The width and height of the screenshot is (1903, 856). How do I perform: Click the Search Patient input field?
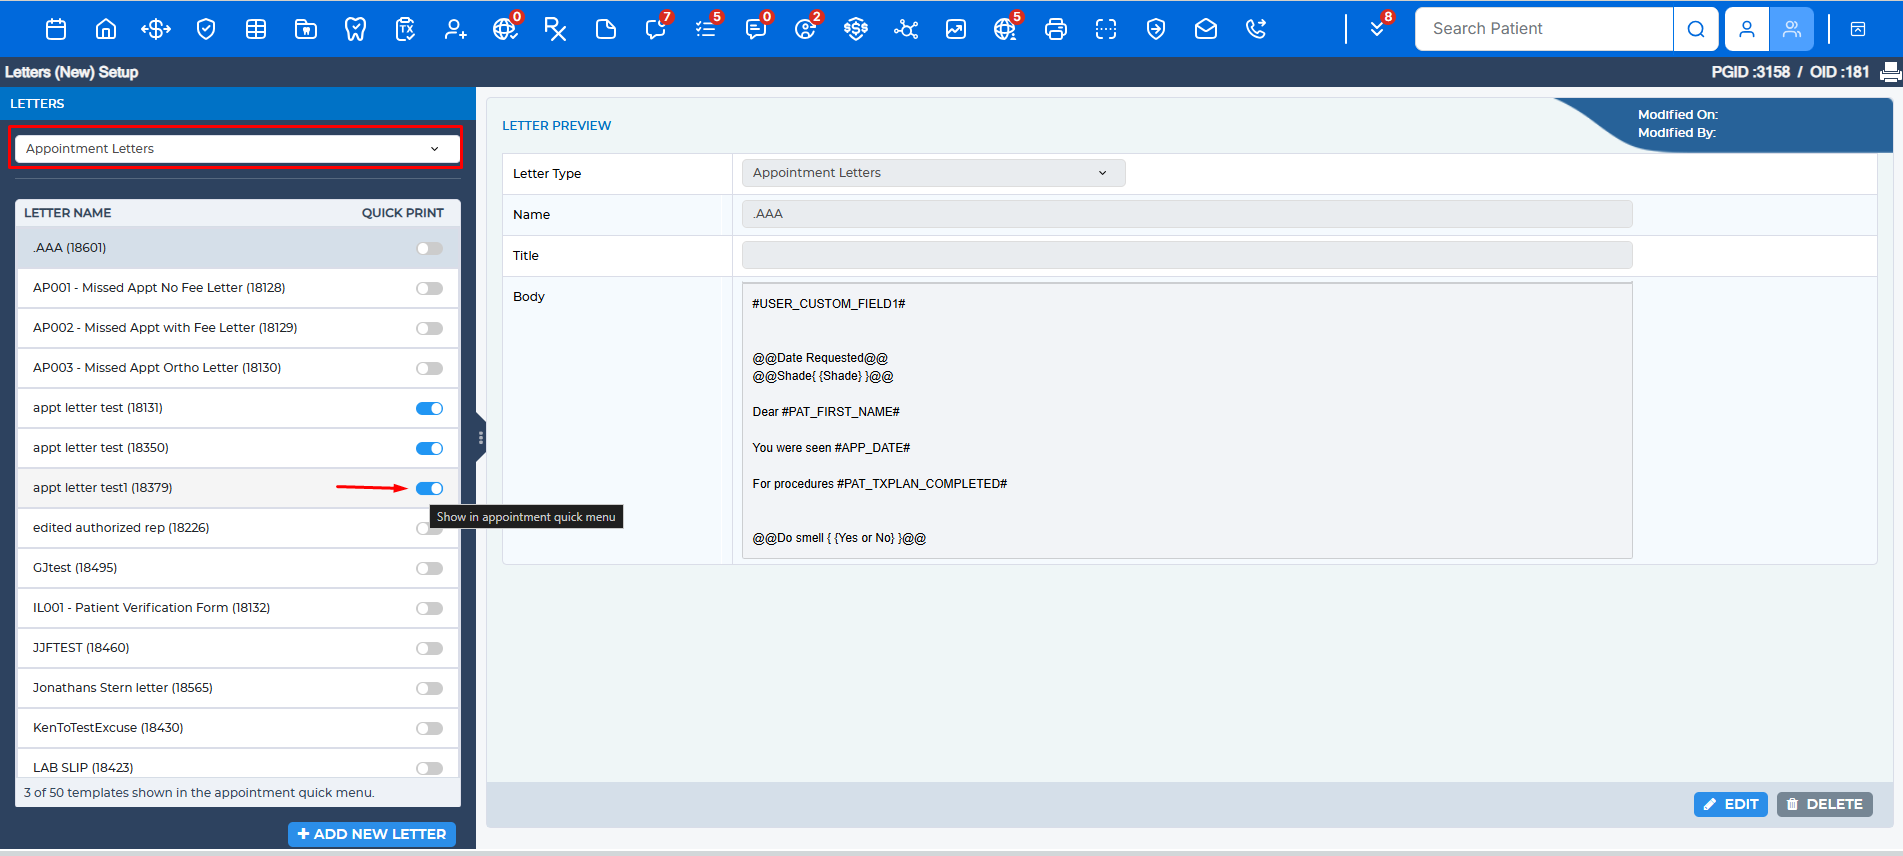1544,29
